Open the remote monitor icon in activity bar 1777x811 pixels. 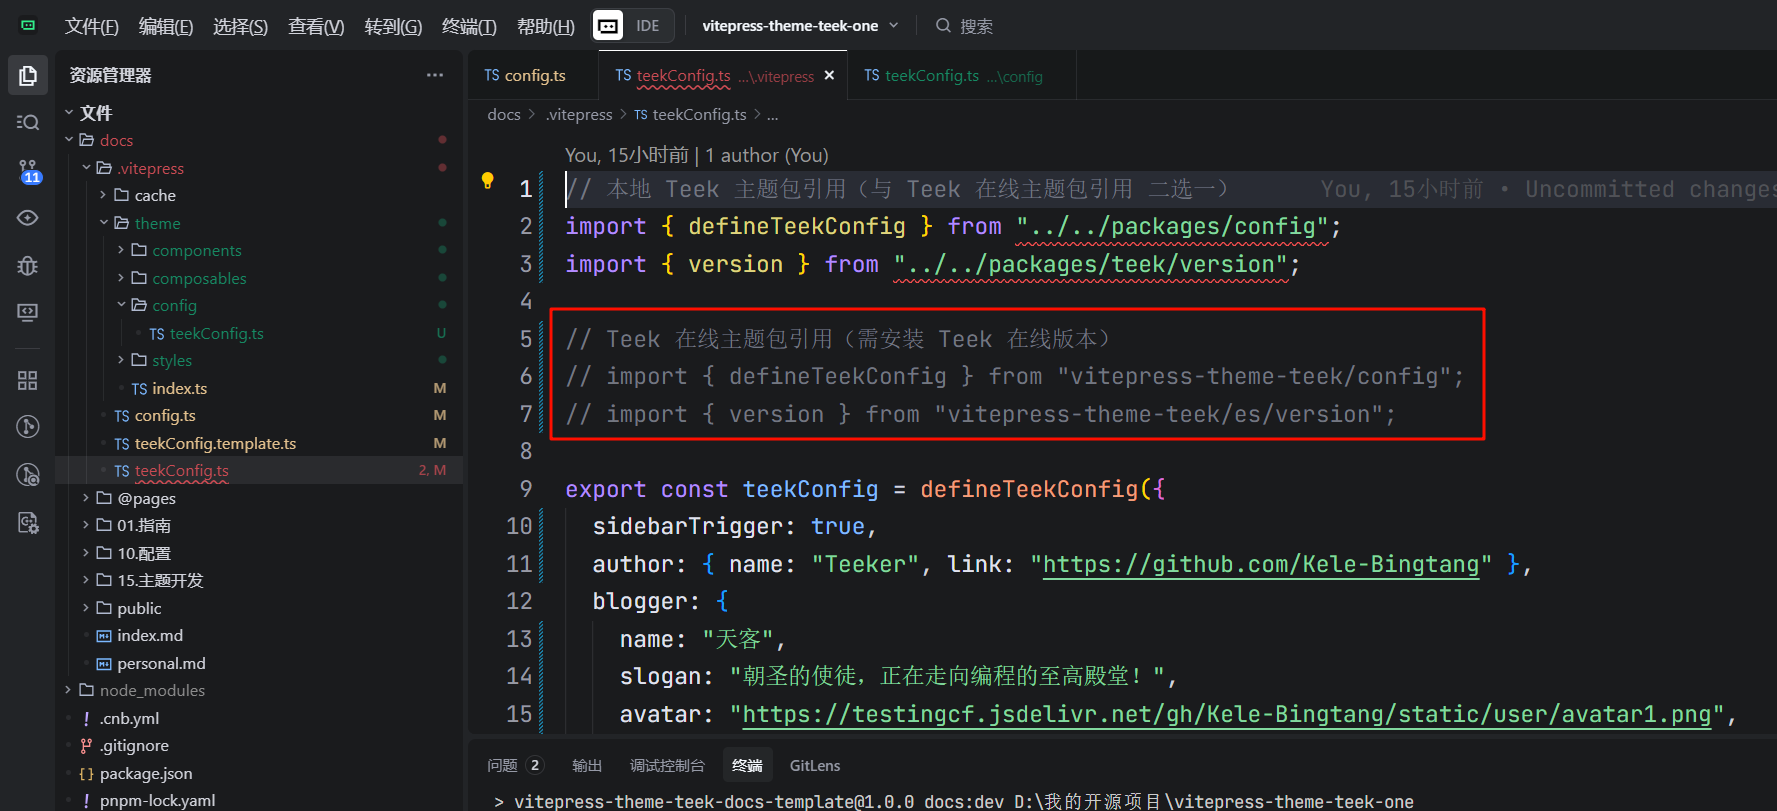tap(28, 313)
